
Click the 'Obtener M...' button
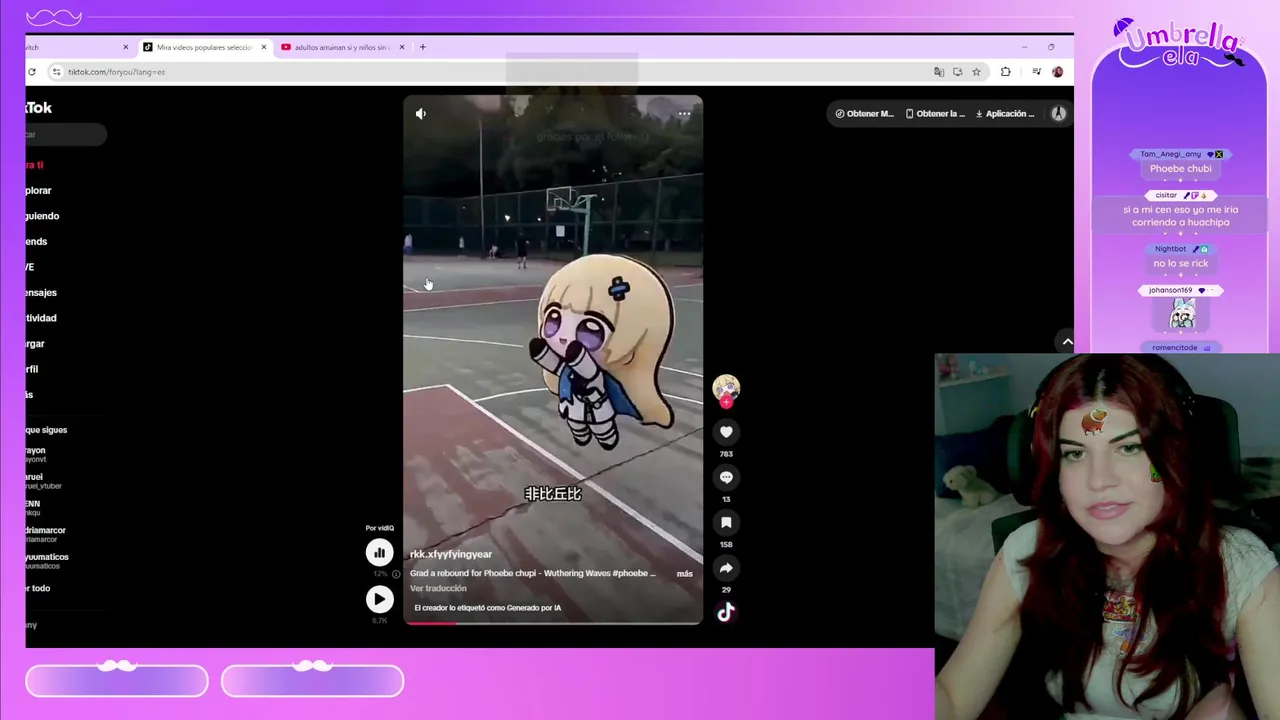865,114
